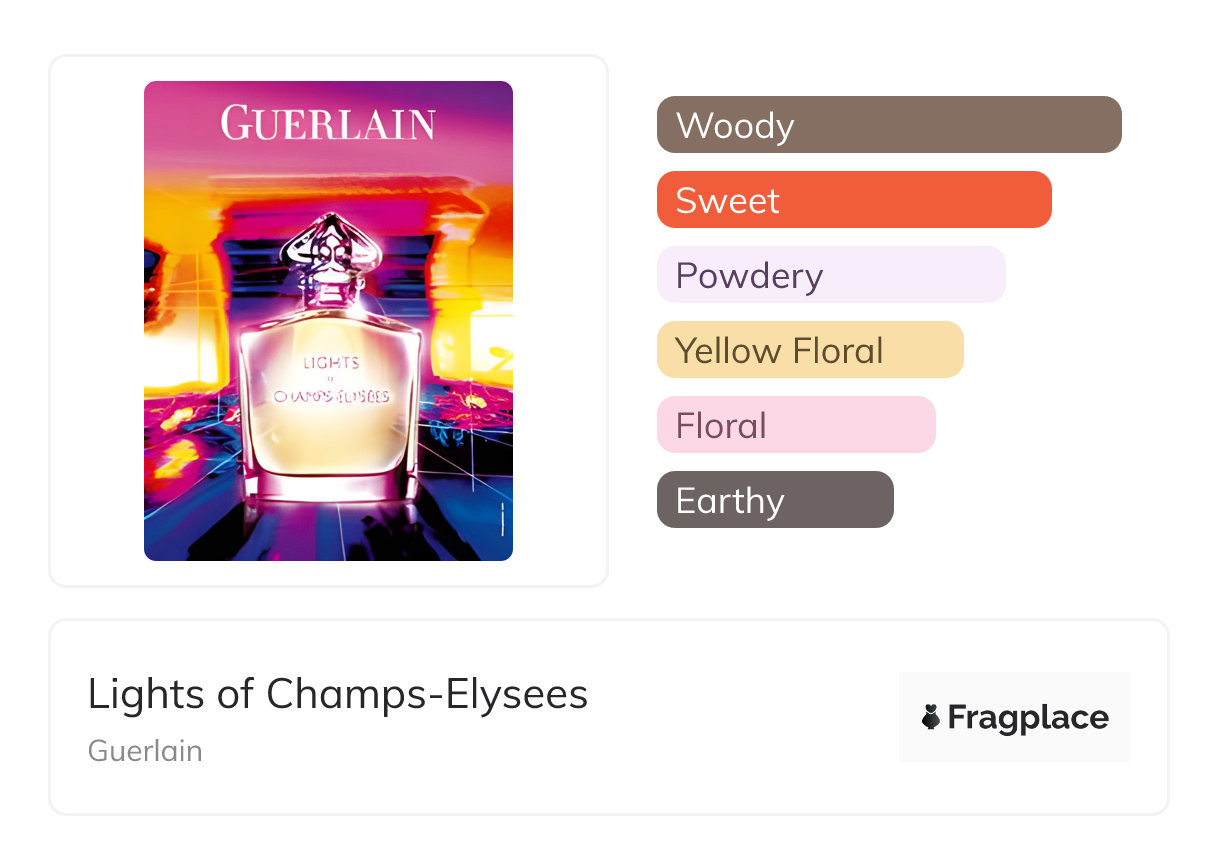Click the word Earthy in the bottom bar
The height and width of the screenshot is (864, 1218).
[730, 501]
